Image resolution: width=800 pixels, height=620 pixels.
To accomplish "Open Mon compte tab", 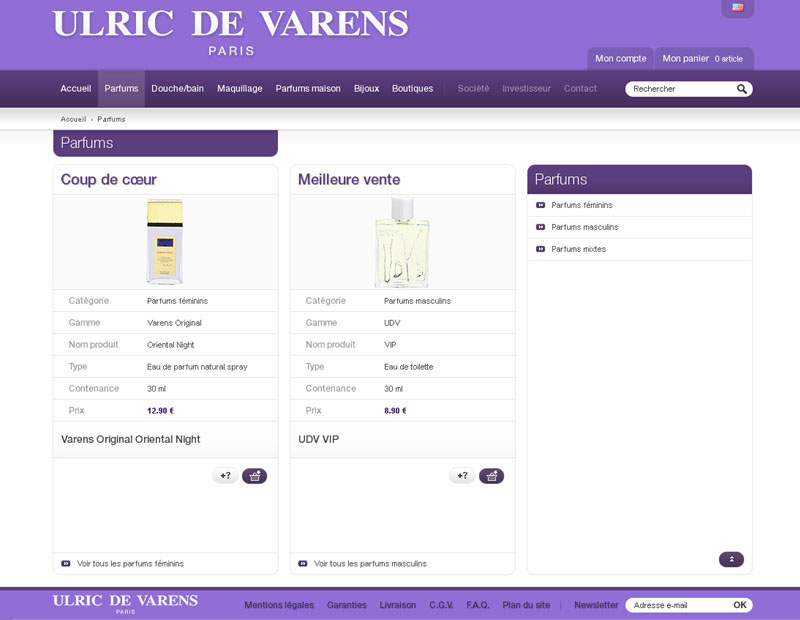I will 620,59.
